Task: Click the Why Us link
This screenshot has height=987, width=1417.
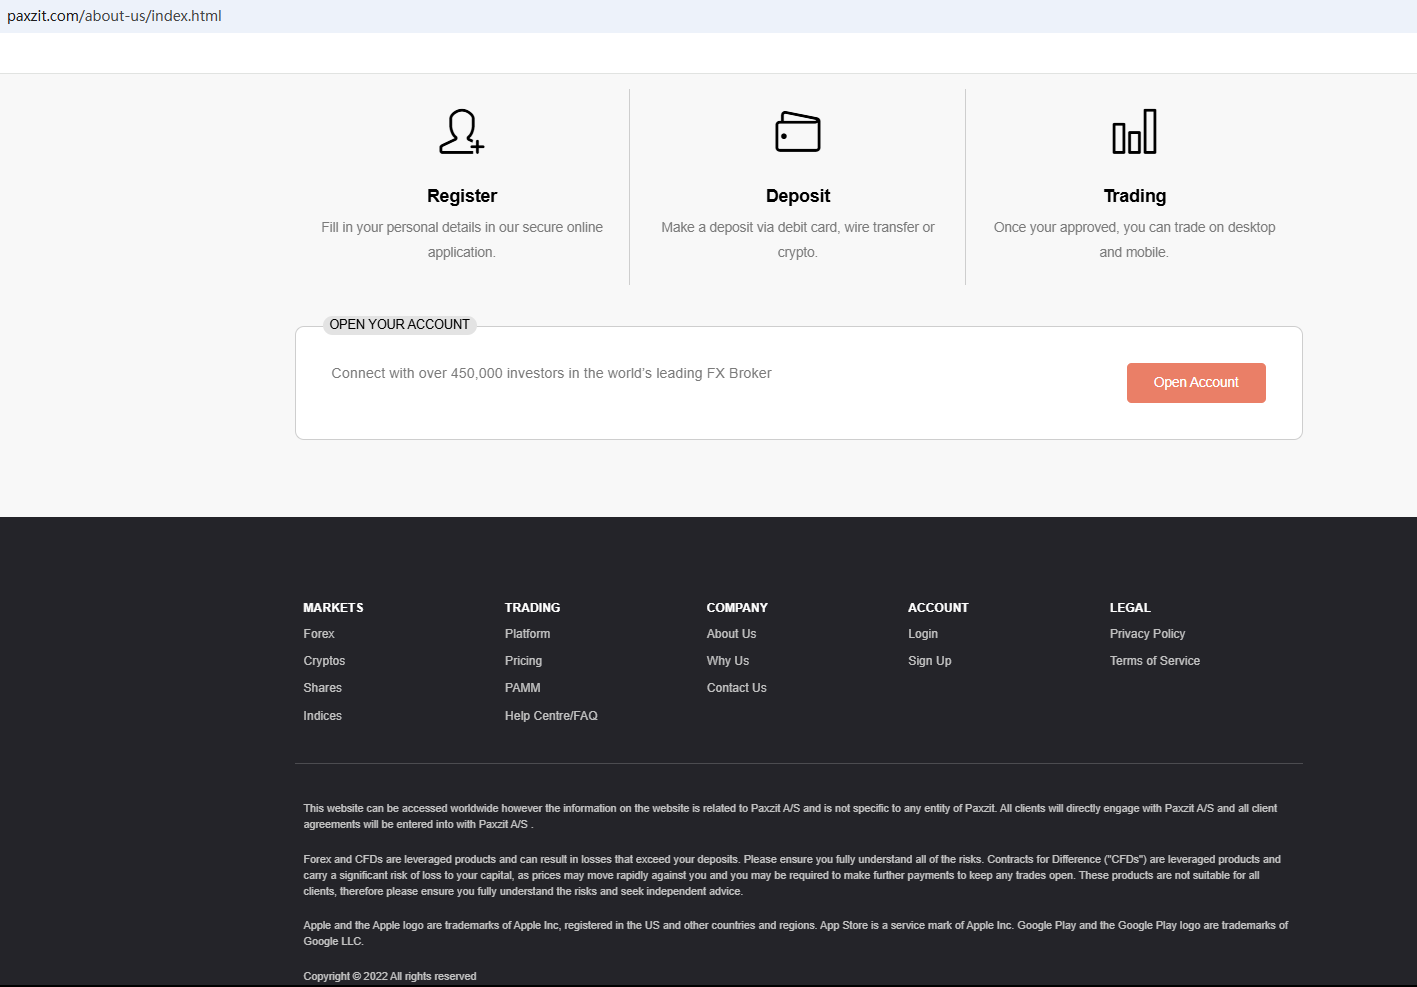Action: click(x=727, y=661)
